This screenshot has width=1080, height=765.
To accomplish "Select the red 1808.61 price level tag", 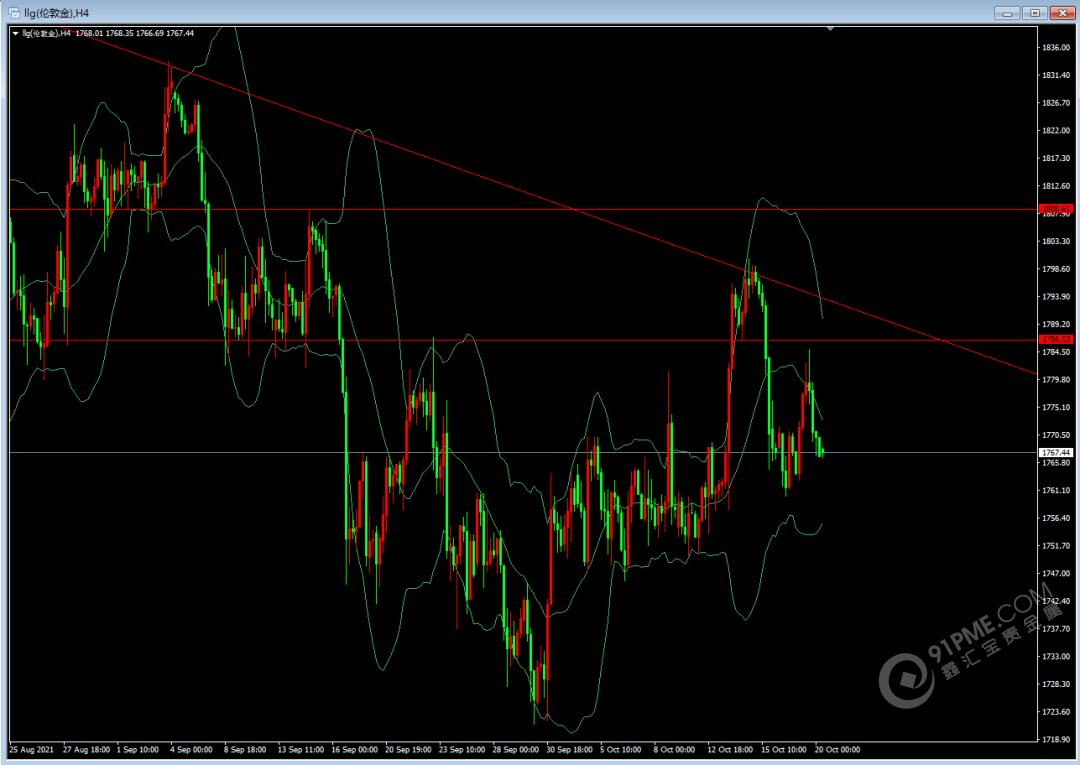I will pos(1056,209).
